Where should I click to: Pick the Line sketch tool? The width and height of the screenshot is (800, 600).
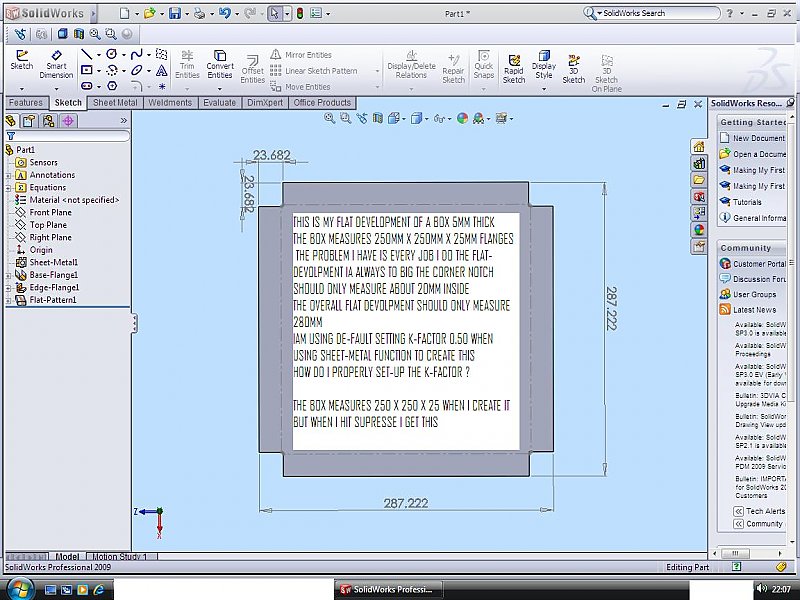[87, 54]
